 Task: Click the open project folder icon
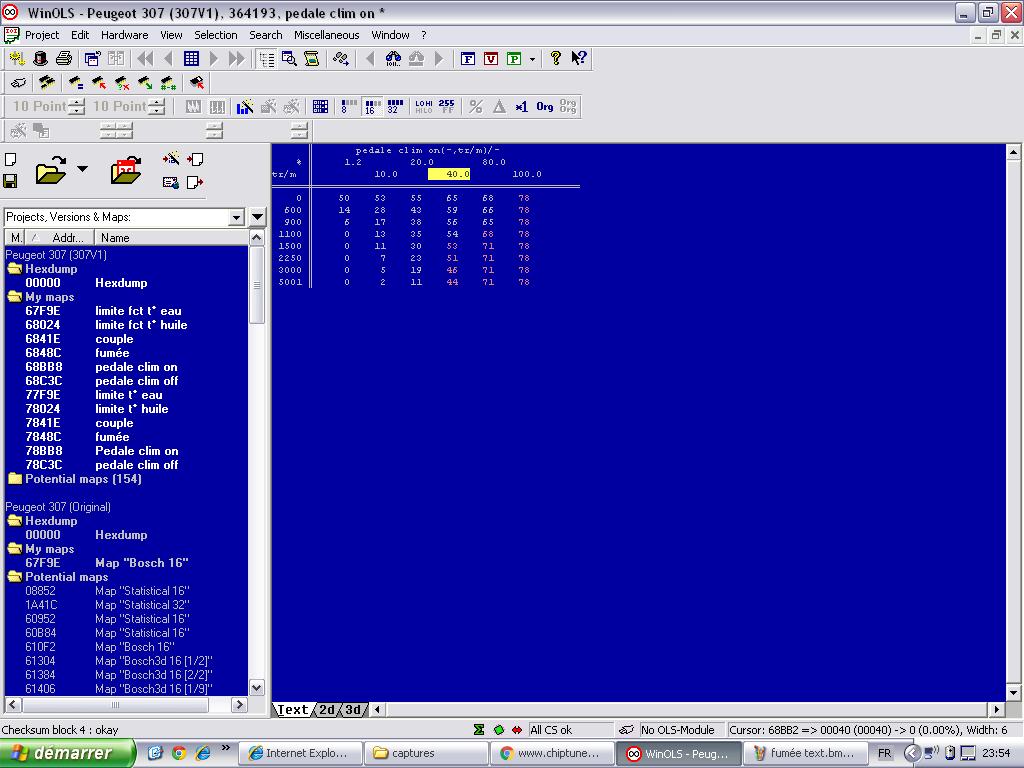coord(50,171)
